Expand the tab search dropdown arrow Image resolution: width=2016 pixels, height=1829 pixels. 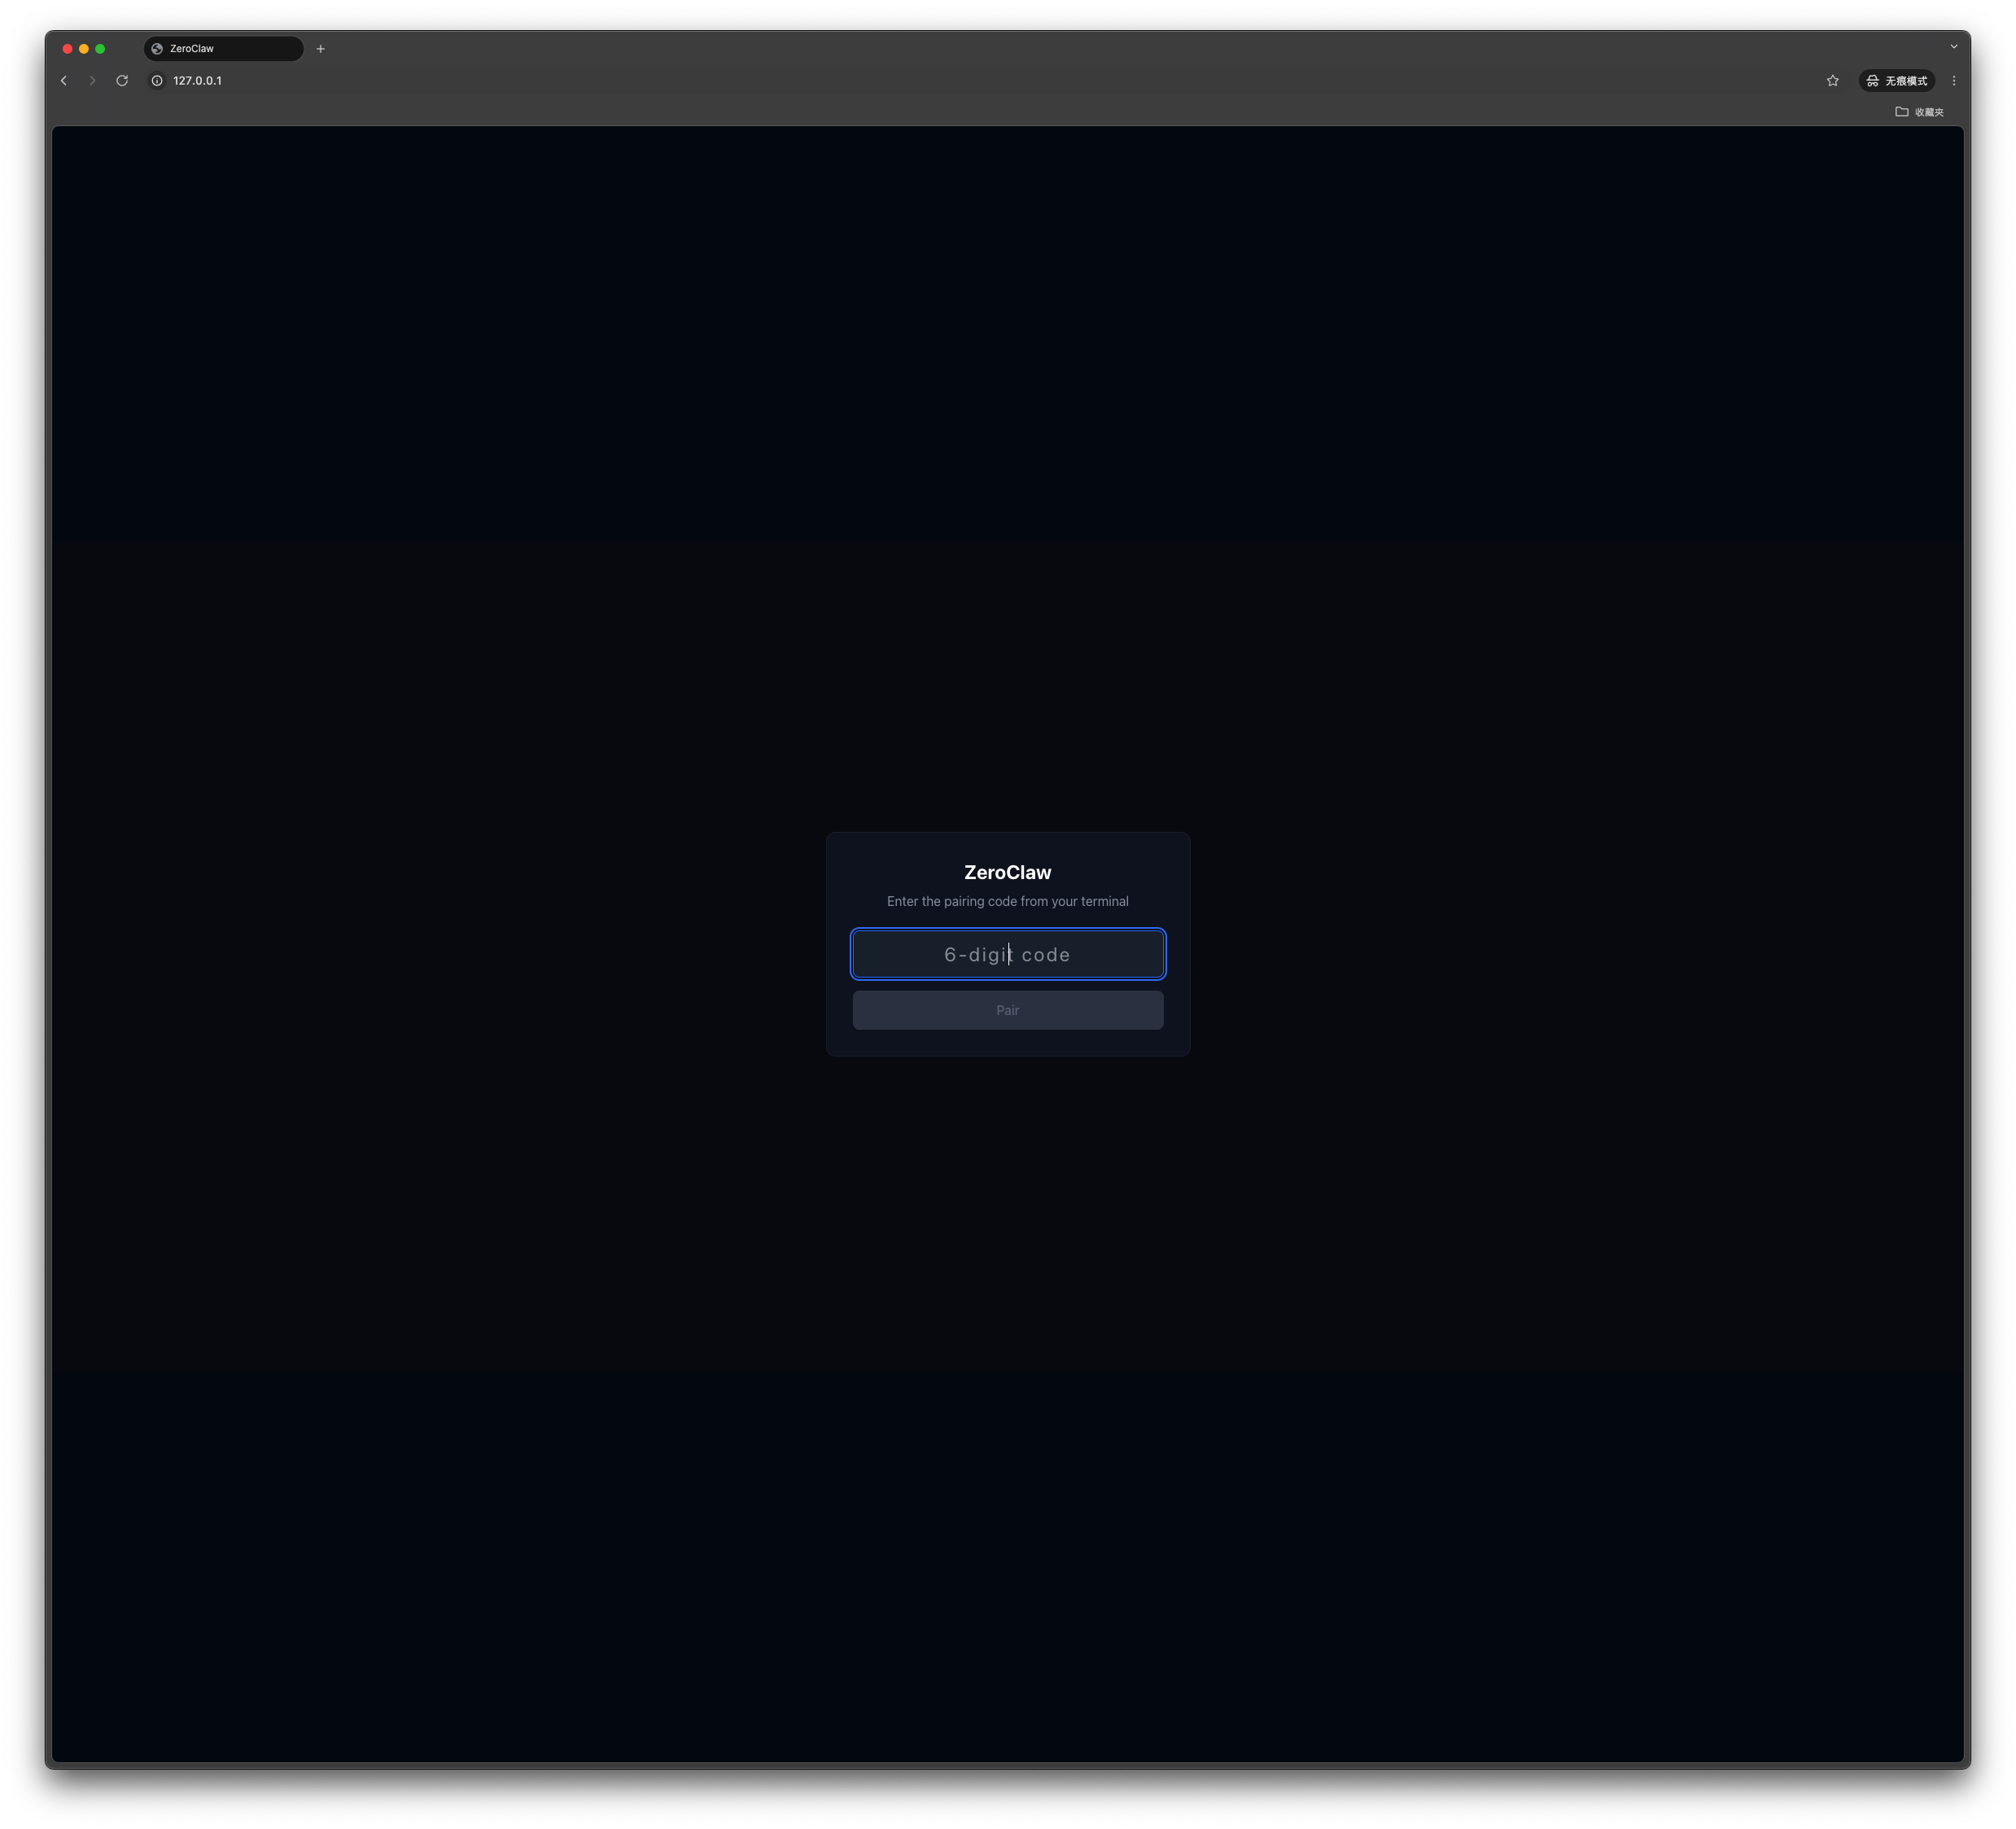(x=1953, y=46)
